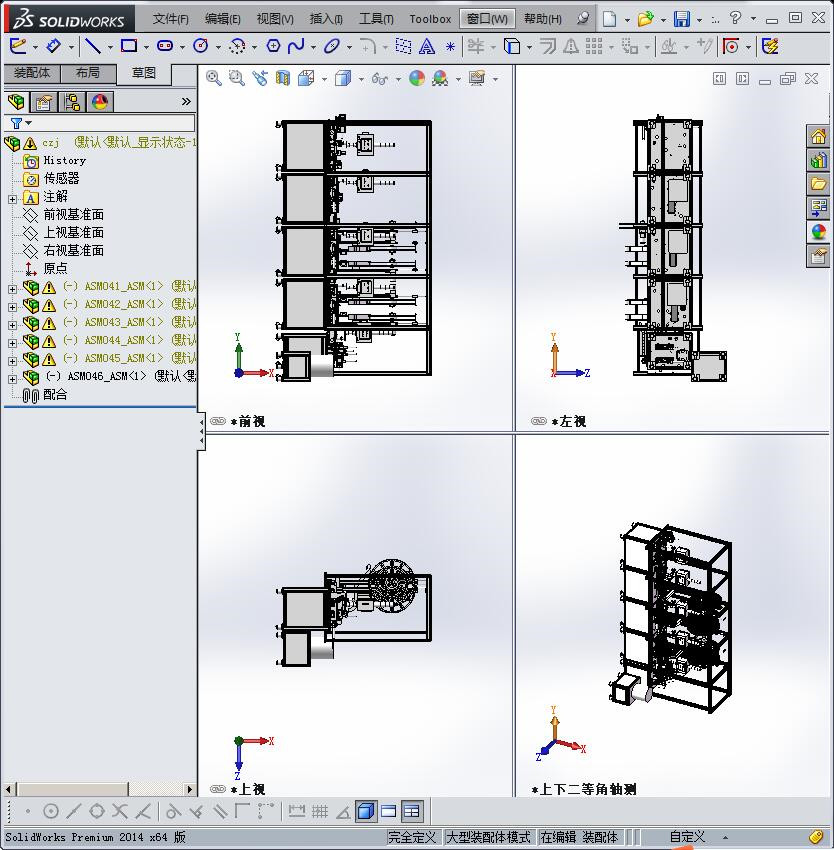Click Convert Entities cube icon

511,47
